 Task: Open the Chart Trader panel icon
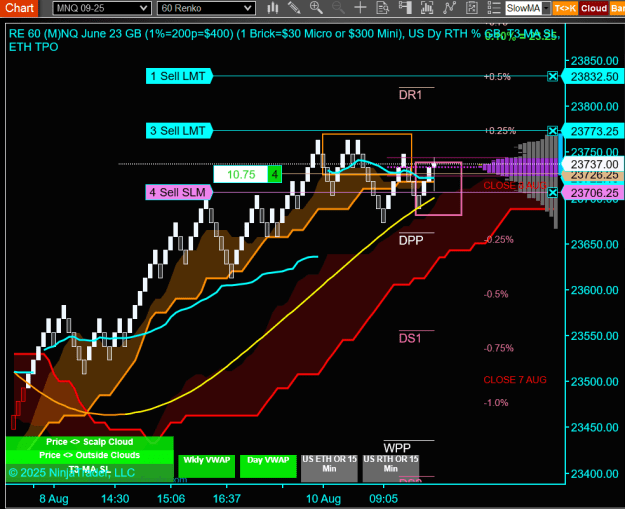[x=405, y=8]
